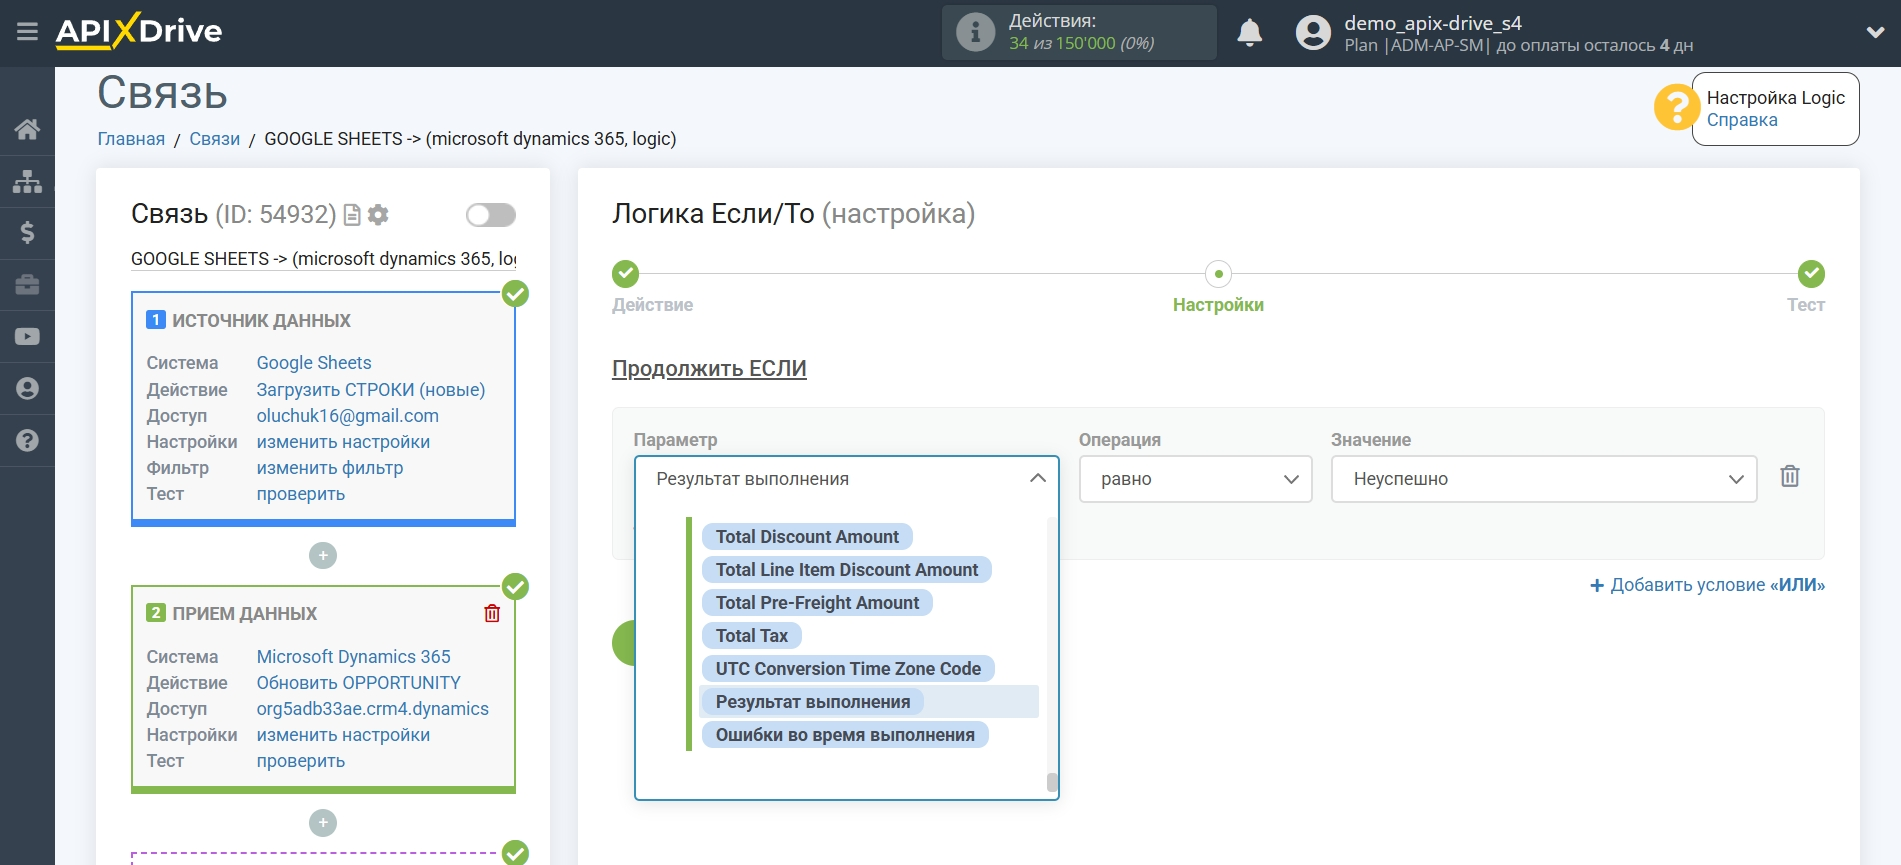This screenshot has height=865, width=1901.
Task: Select Ошибки во время выполнения option
Action: [845, 735]
